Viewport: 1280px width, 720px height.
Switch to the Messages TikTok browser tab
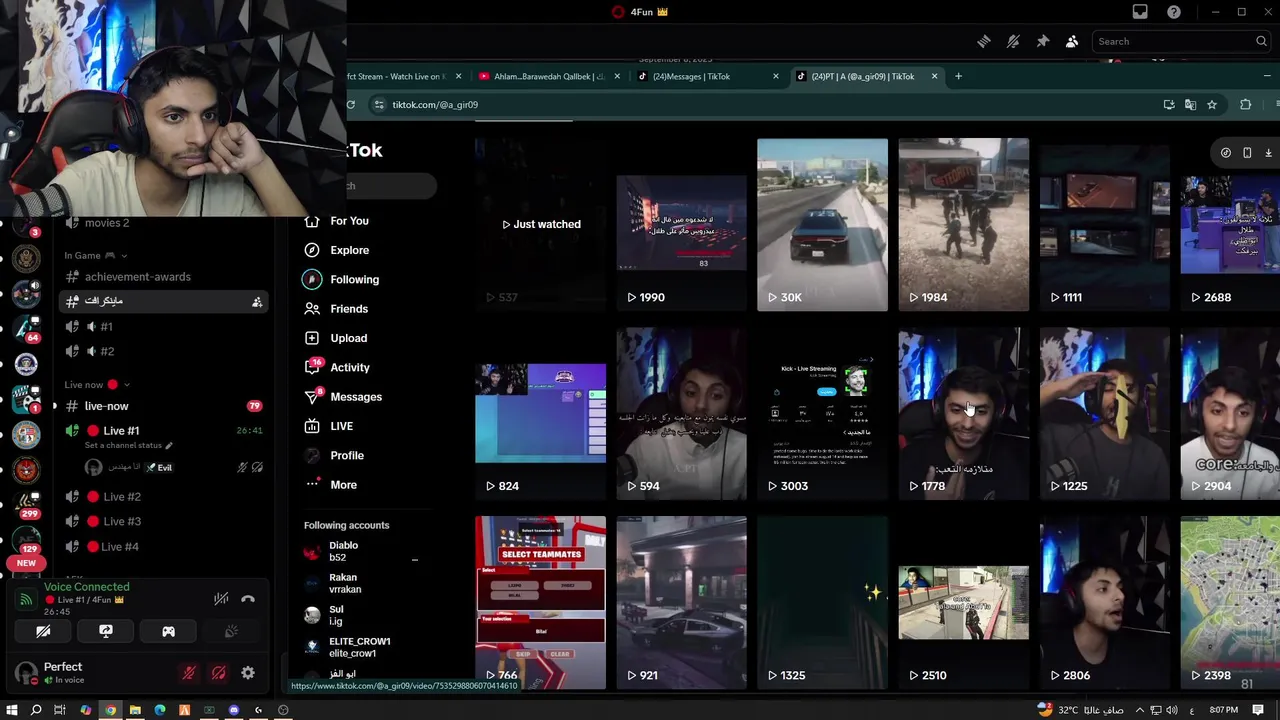(x=700, y=76)
